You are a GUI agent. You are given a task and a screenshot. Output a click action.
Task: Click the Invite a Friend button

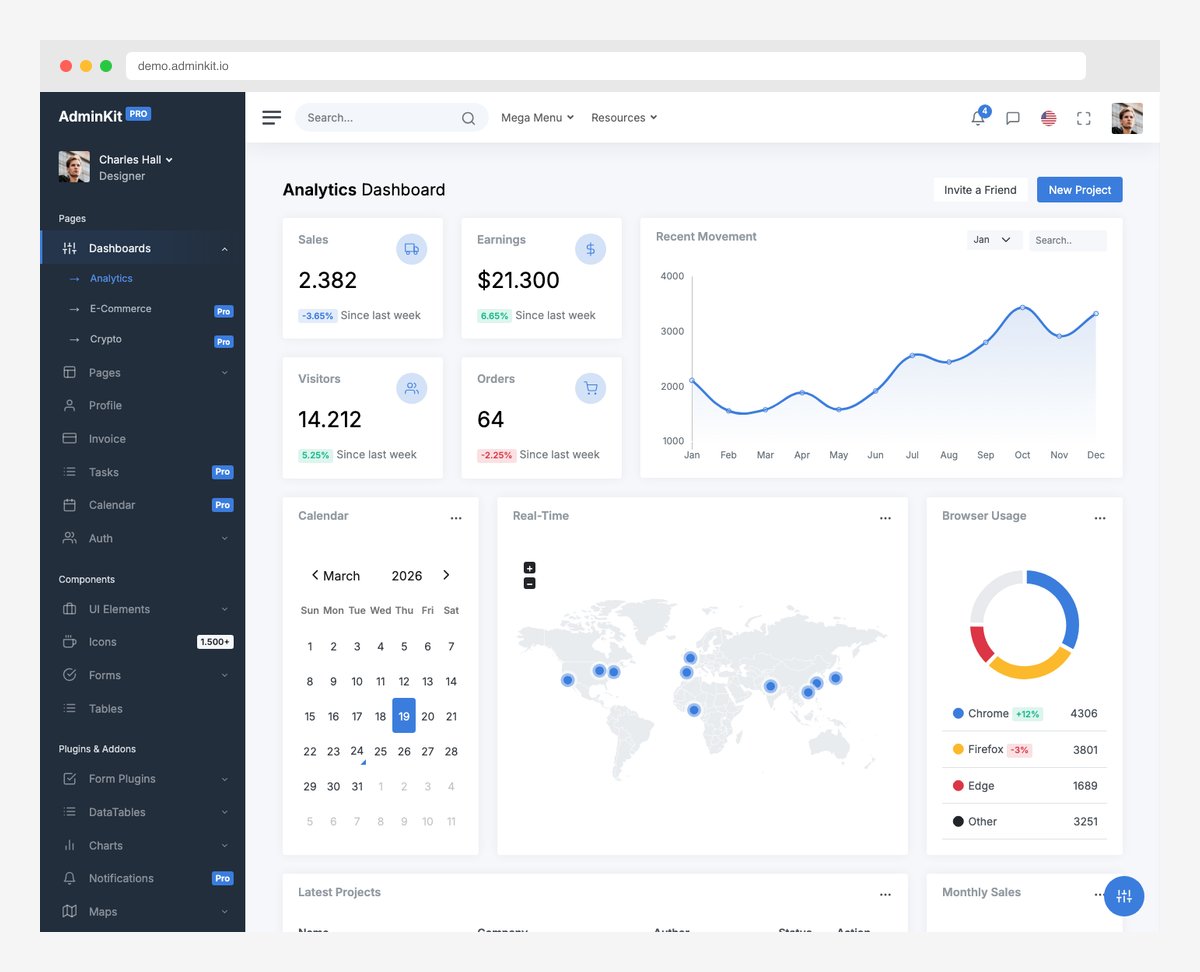click(x=980, y=189)
